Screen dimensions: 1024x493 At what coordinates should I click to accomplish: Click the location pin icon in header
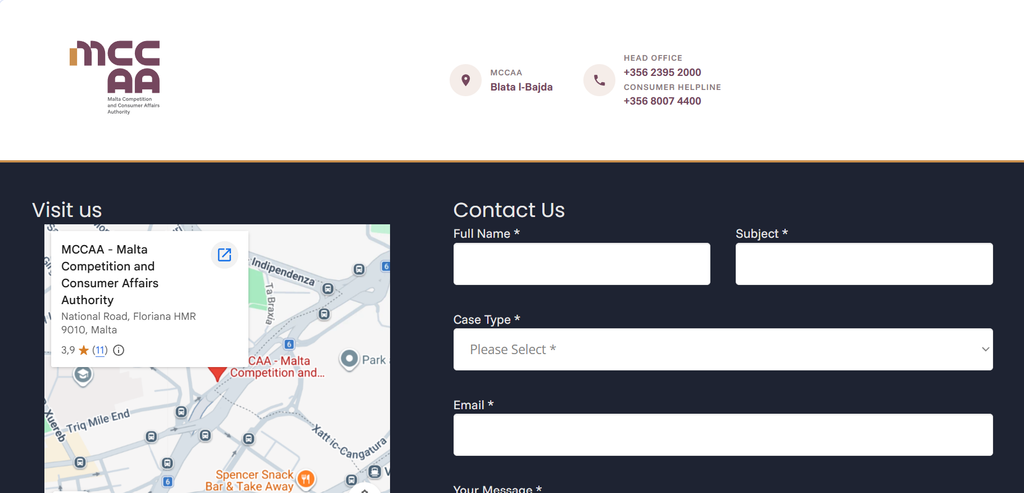pyautogui.click(x=466, y=80)
